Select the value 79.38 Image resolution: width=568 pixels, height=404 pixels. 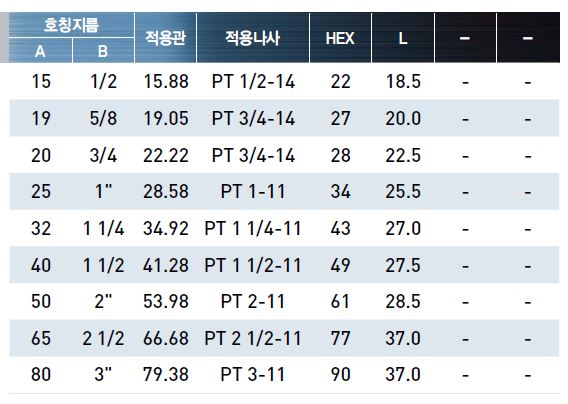[166, 374]
